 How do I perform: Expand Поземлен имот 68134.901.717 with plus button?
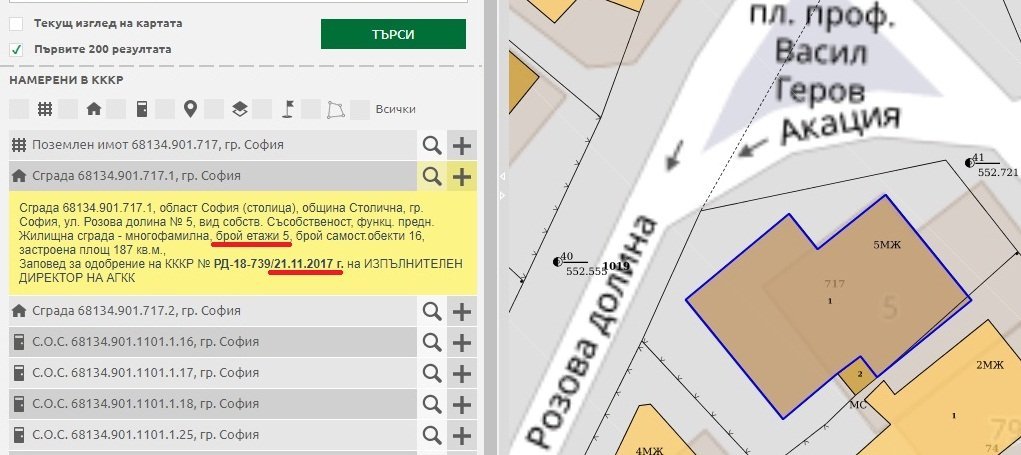coord(461,145)
